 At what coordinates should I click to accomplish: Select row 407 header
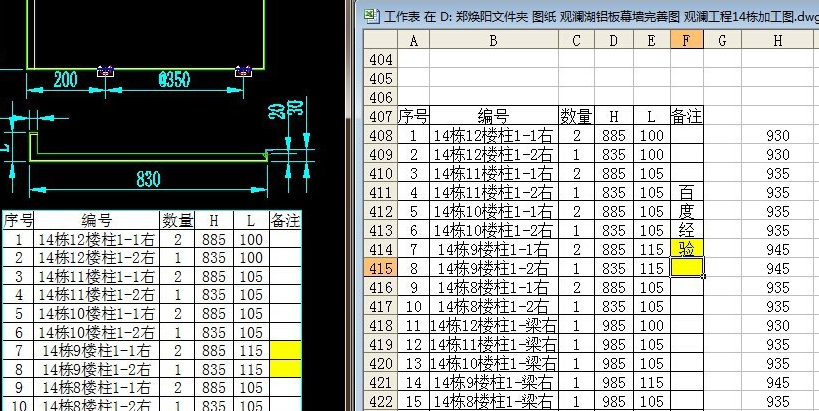[381, 115]
